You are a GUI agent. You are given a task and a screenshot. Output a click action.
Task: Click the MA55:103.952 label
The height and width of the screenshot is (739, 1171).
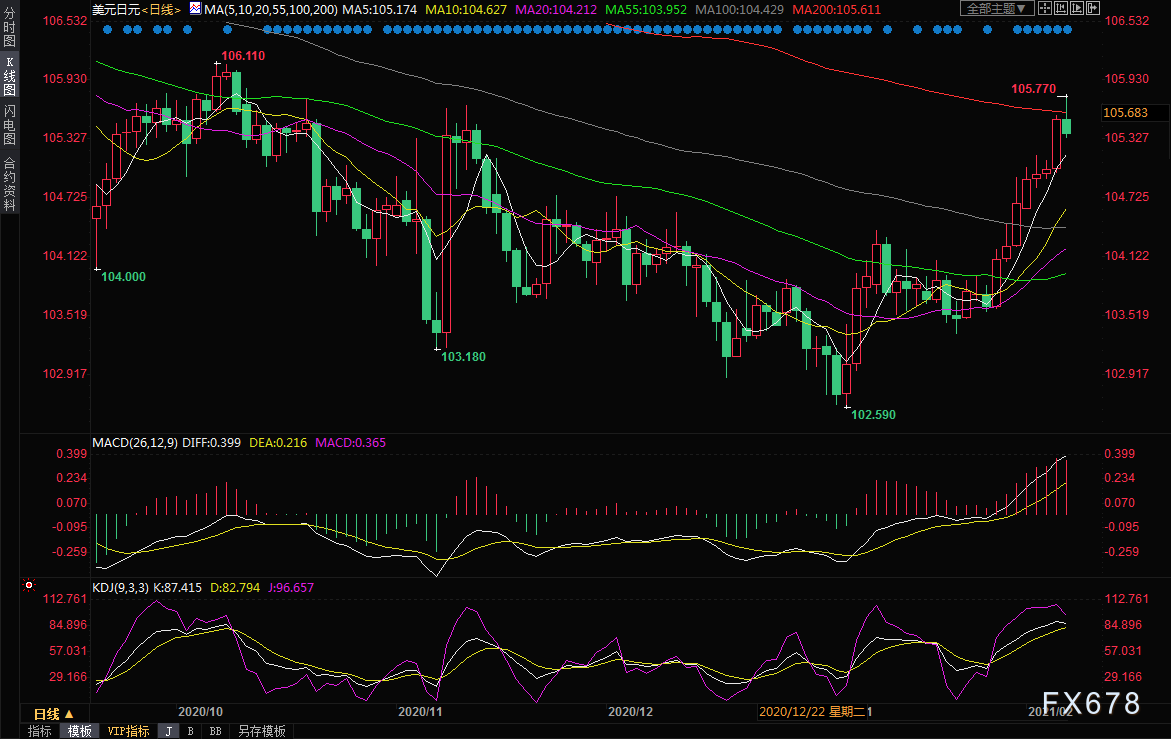pyautogui.click(x=645, y=10)
